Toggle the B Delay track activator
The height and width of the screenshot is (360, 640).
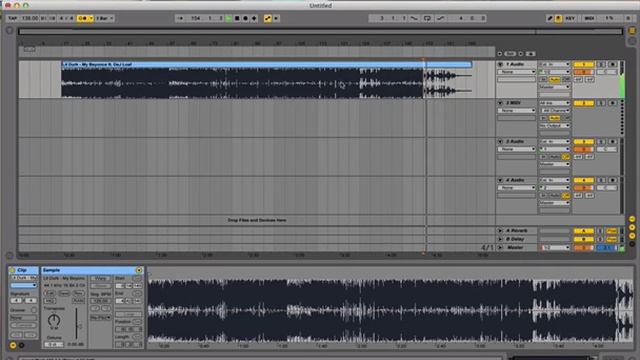tap(584, 239)
